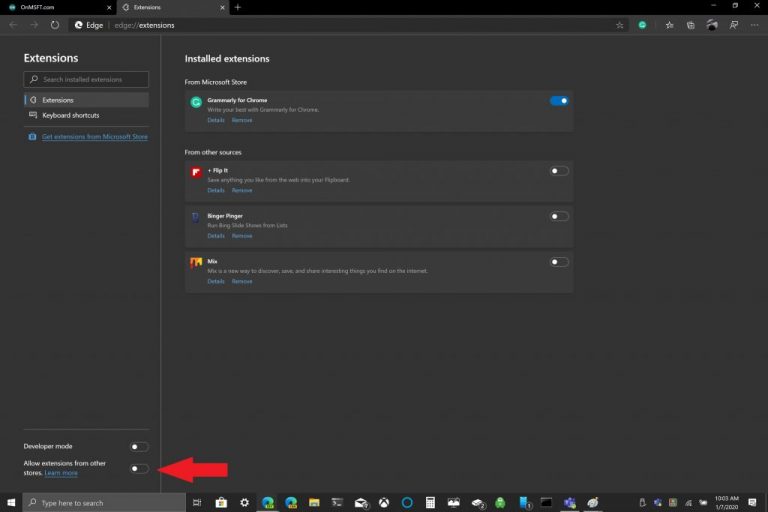The image size is (768, 512).
Task: Close the Extensions tab
Action: (222, 7)
